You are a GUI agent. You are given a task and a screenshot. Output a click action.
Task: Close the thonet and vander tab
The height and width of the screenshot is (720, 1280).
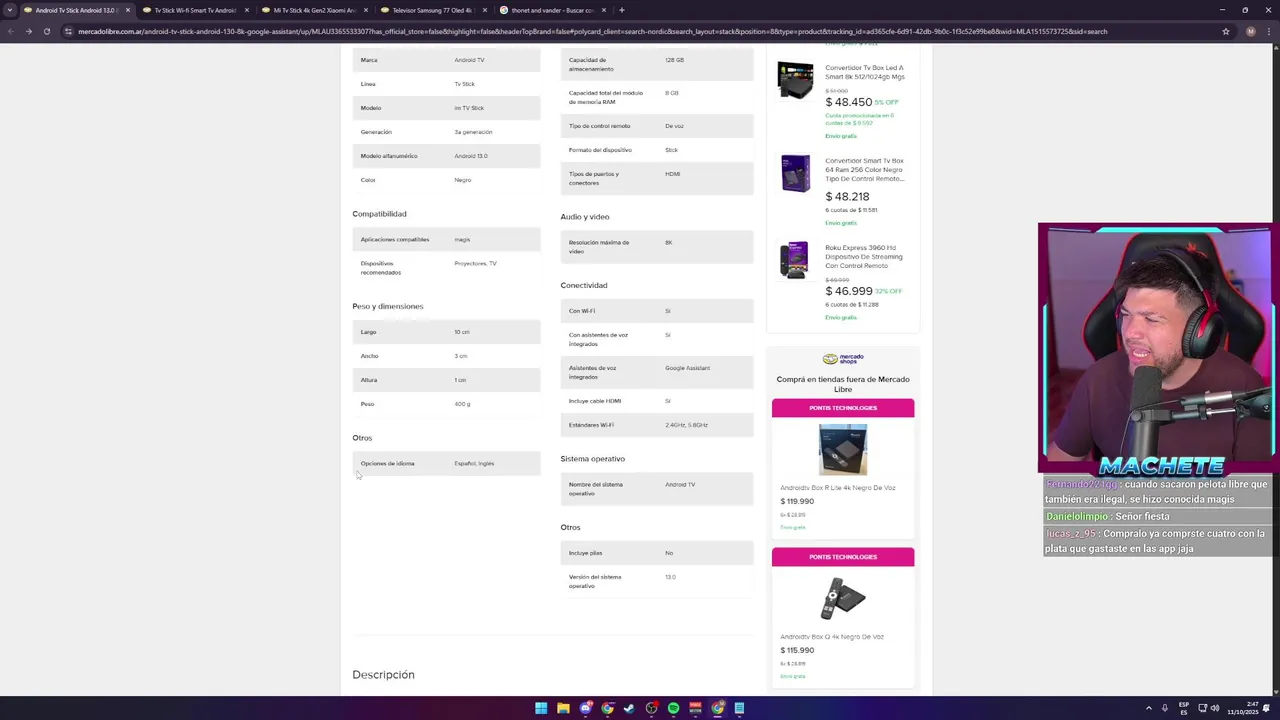[x=603, y=10]
